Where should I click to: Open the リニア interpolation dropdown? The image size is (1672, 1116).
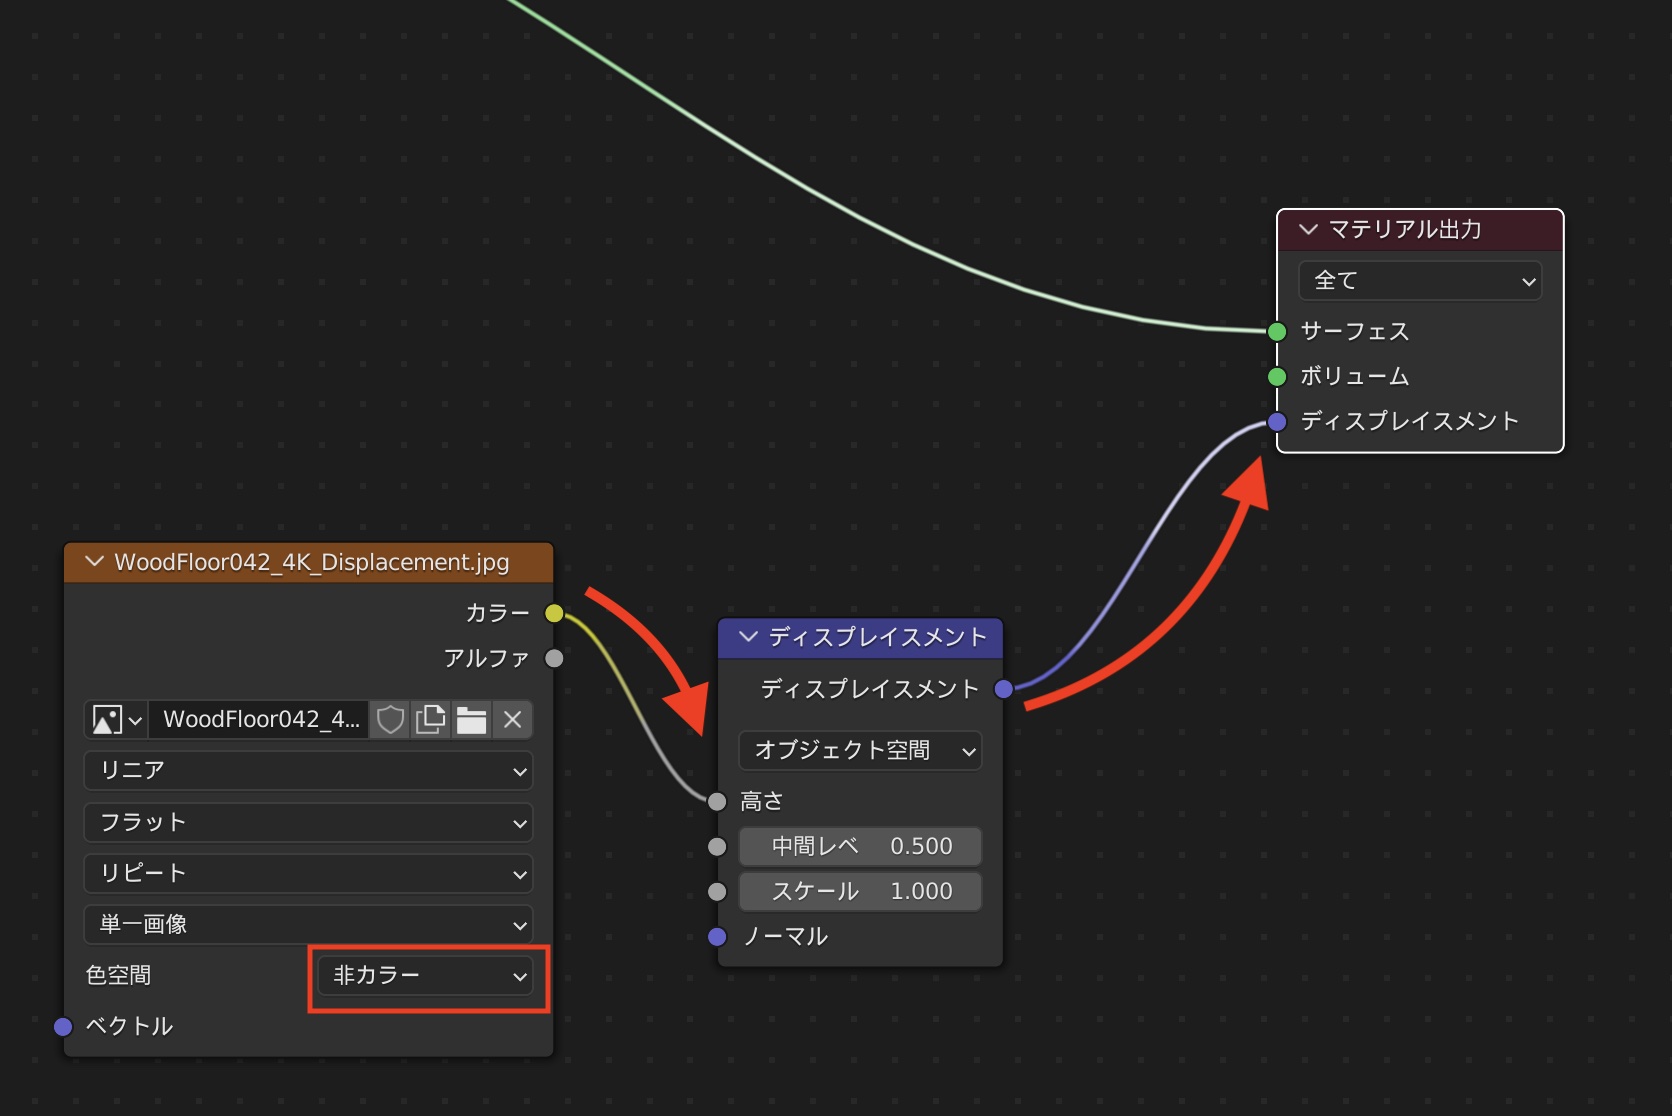click(x=308, y=771)
